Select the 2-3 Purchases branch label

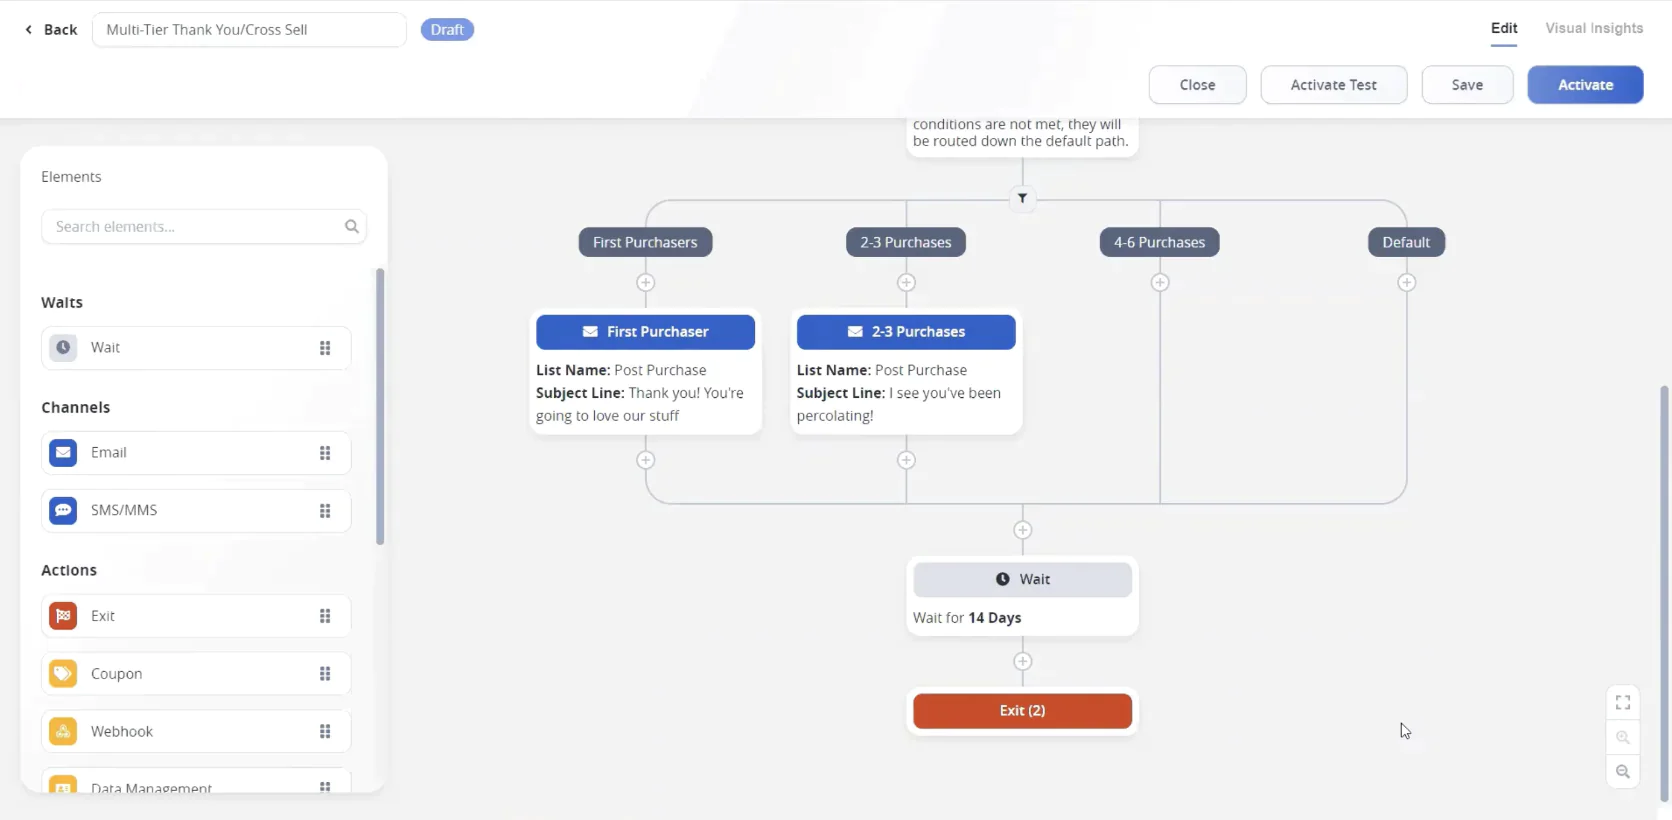click(906, 242)
